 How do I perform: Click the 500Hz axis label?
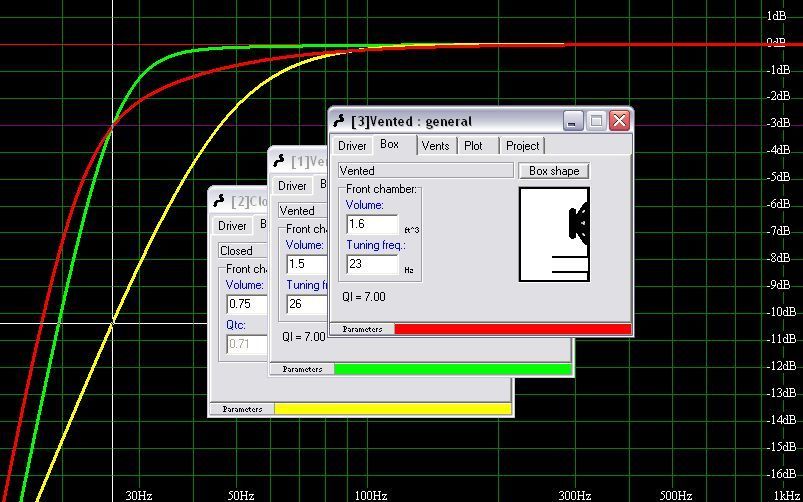(x=676, y=495)
